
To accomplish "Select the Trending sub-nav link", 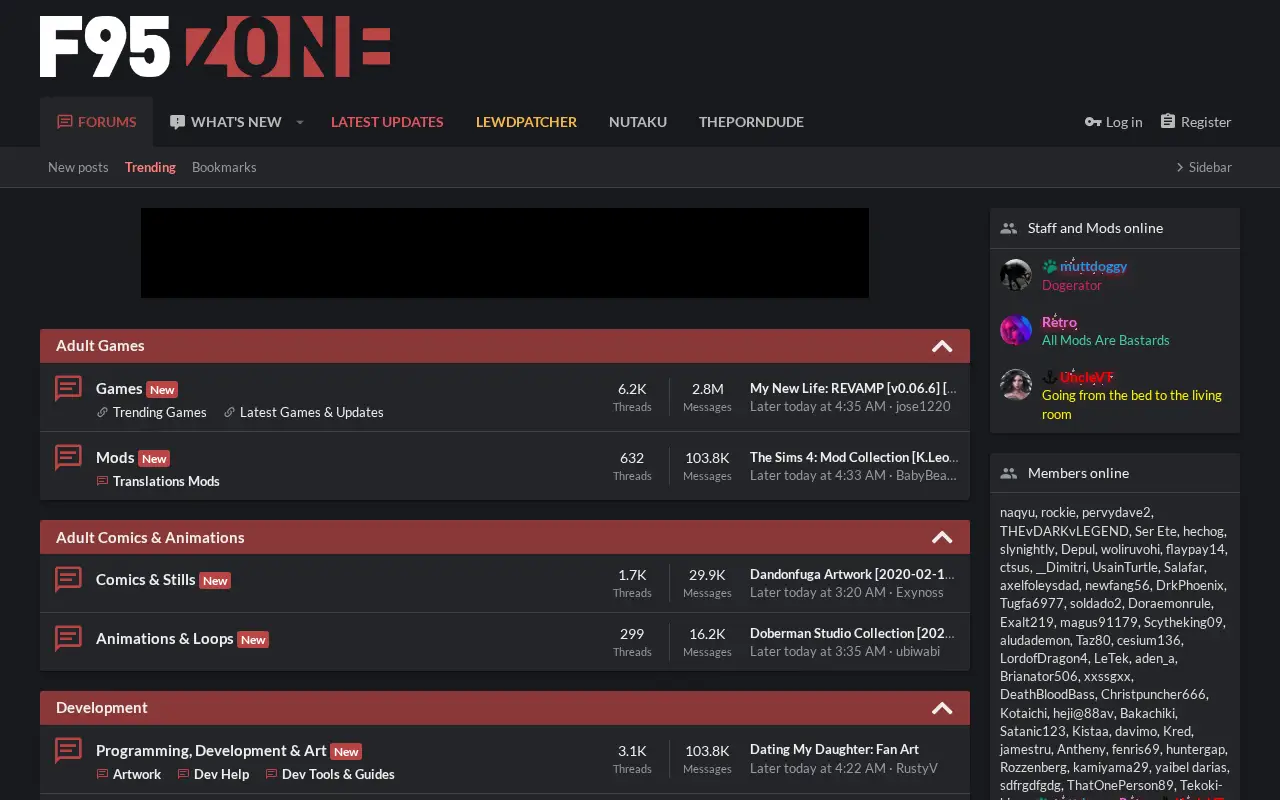I will [150, 167].
